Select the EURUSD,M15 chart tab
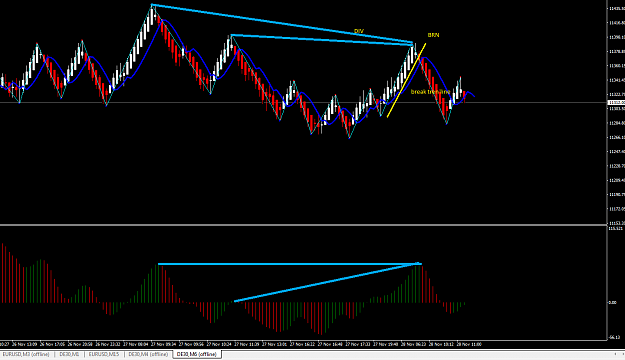Screen dimensions: 625x360 (104, 354)
